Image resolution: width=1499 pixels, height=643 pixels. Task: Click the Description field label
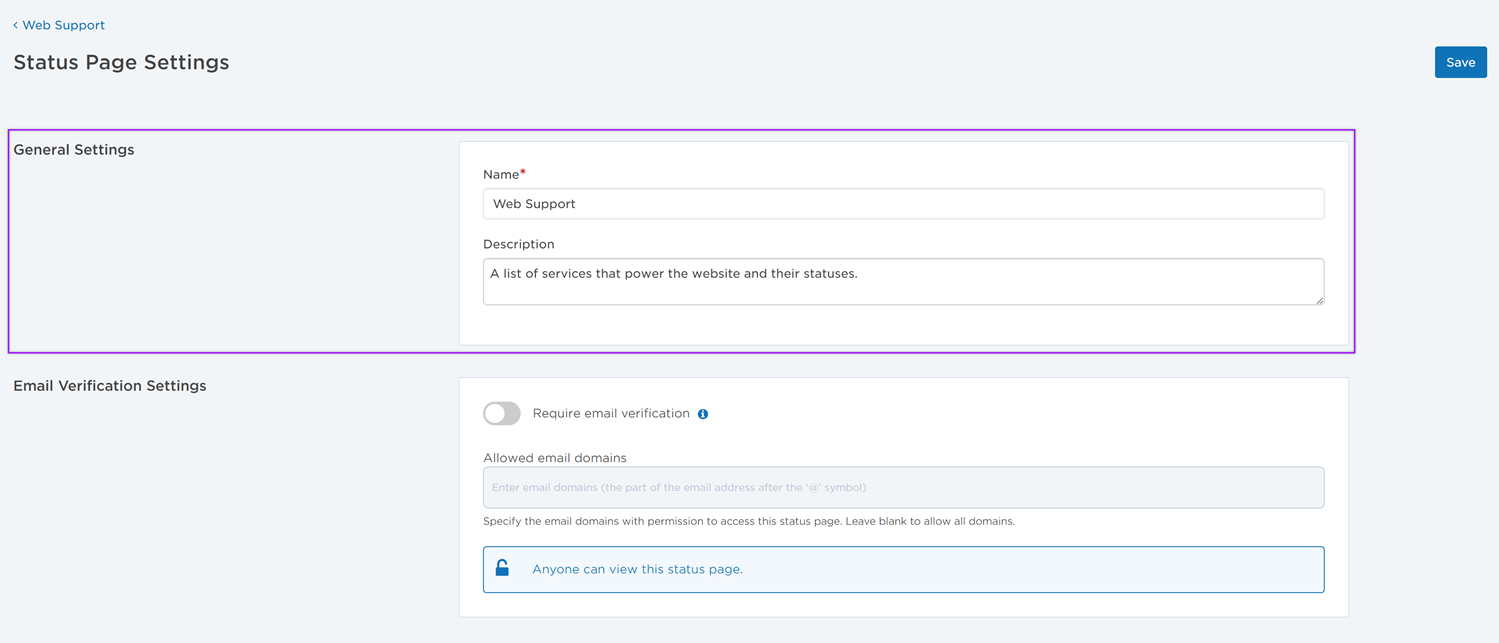[518, 244]
